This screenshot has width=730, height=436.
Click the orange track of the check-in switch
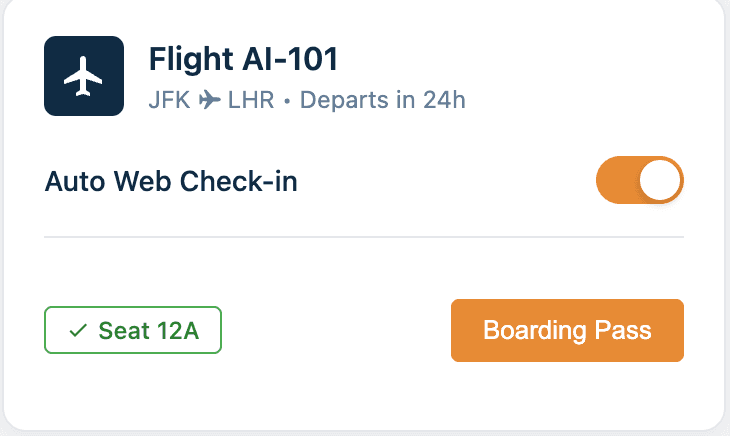click(616, 181)
